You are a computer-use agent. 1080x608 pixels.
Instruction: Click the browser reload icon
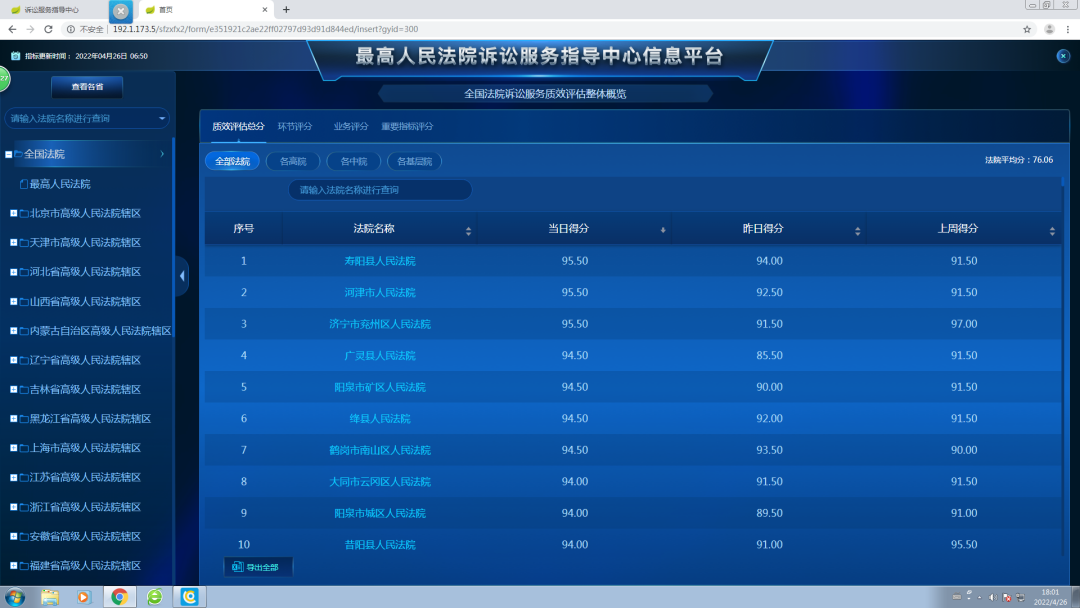coord(48,29)
